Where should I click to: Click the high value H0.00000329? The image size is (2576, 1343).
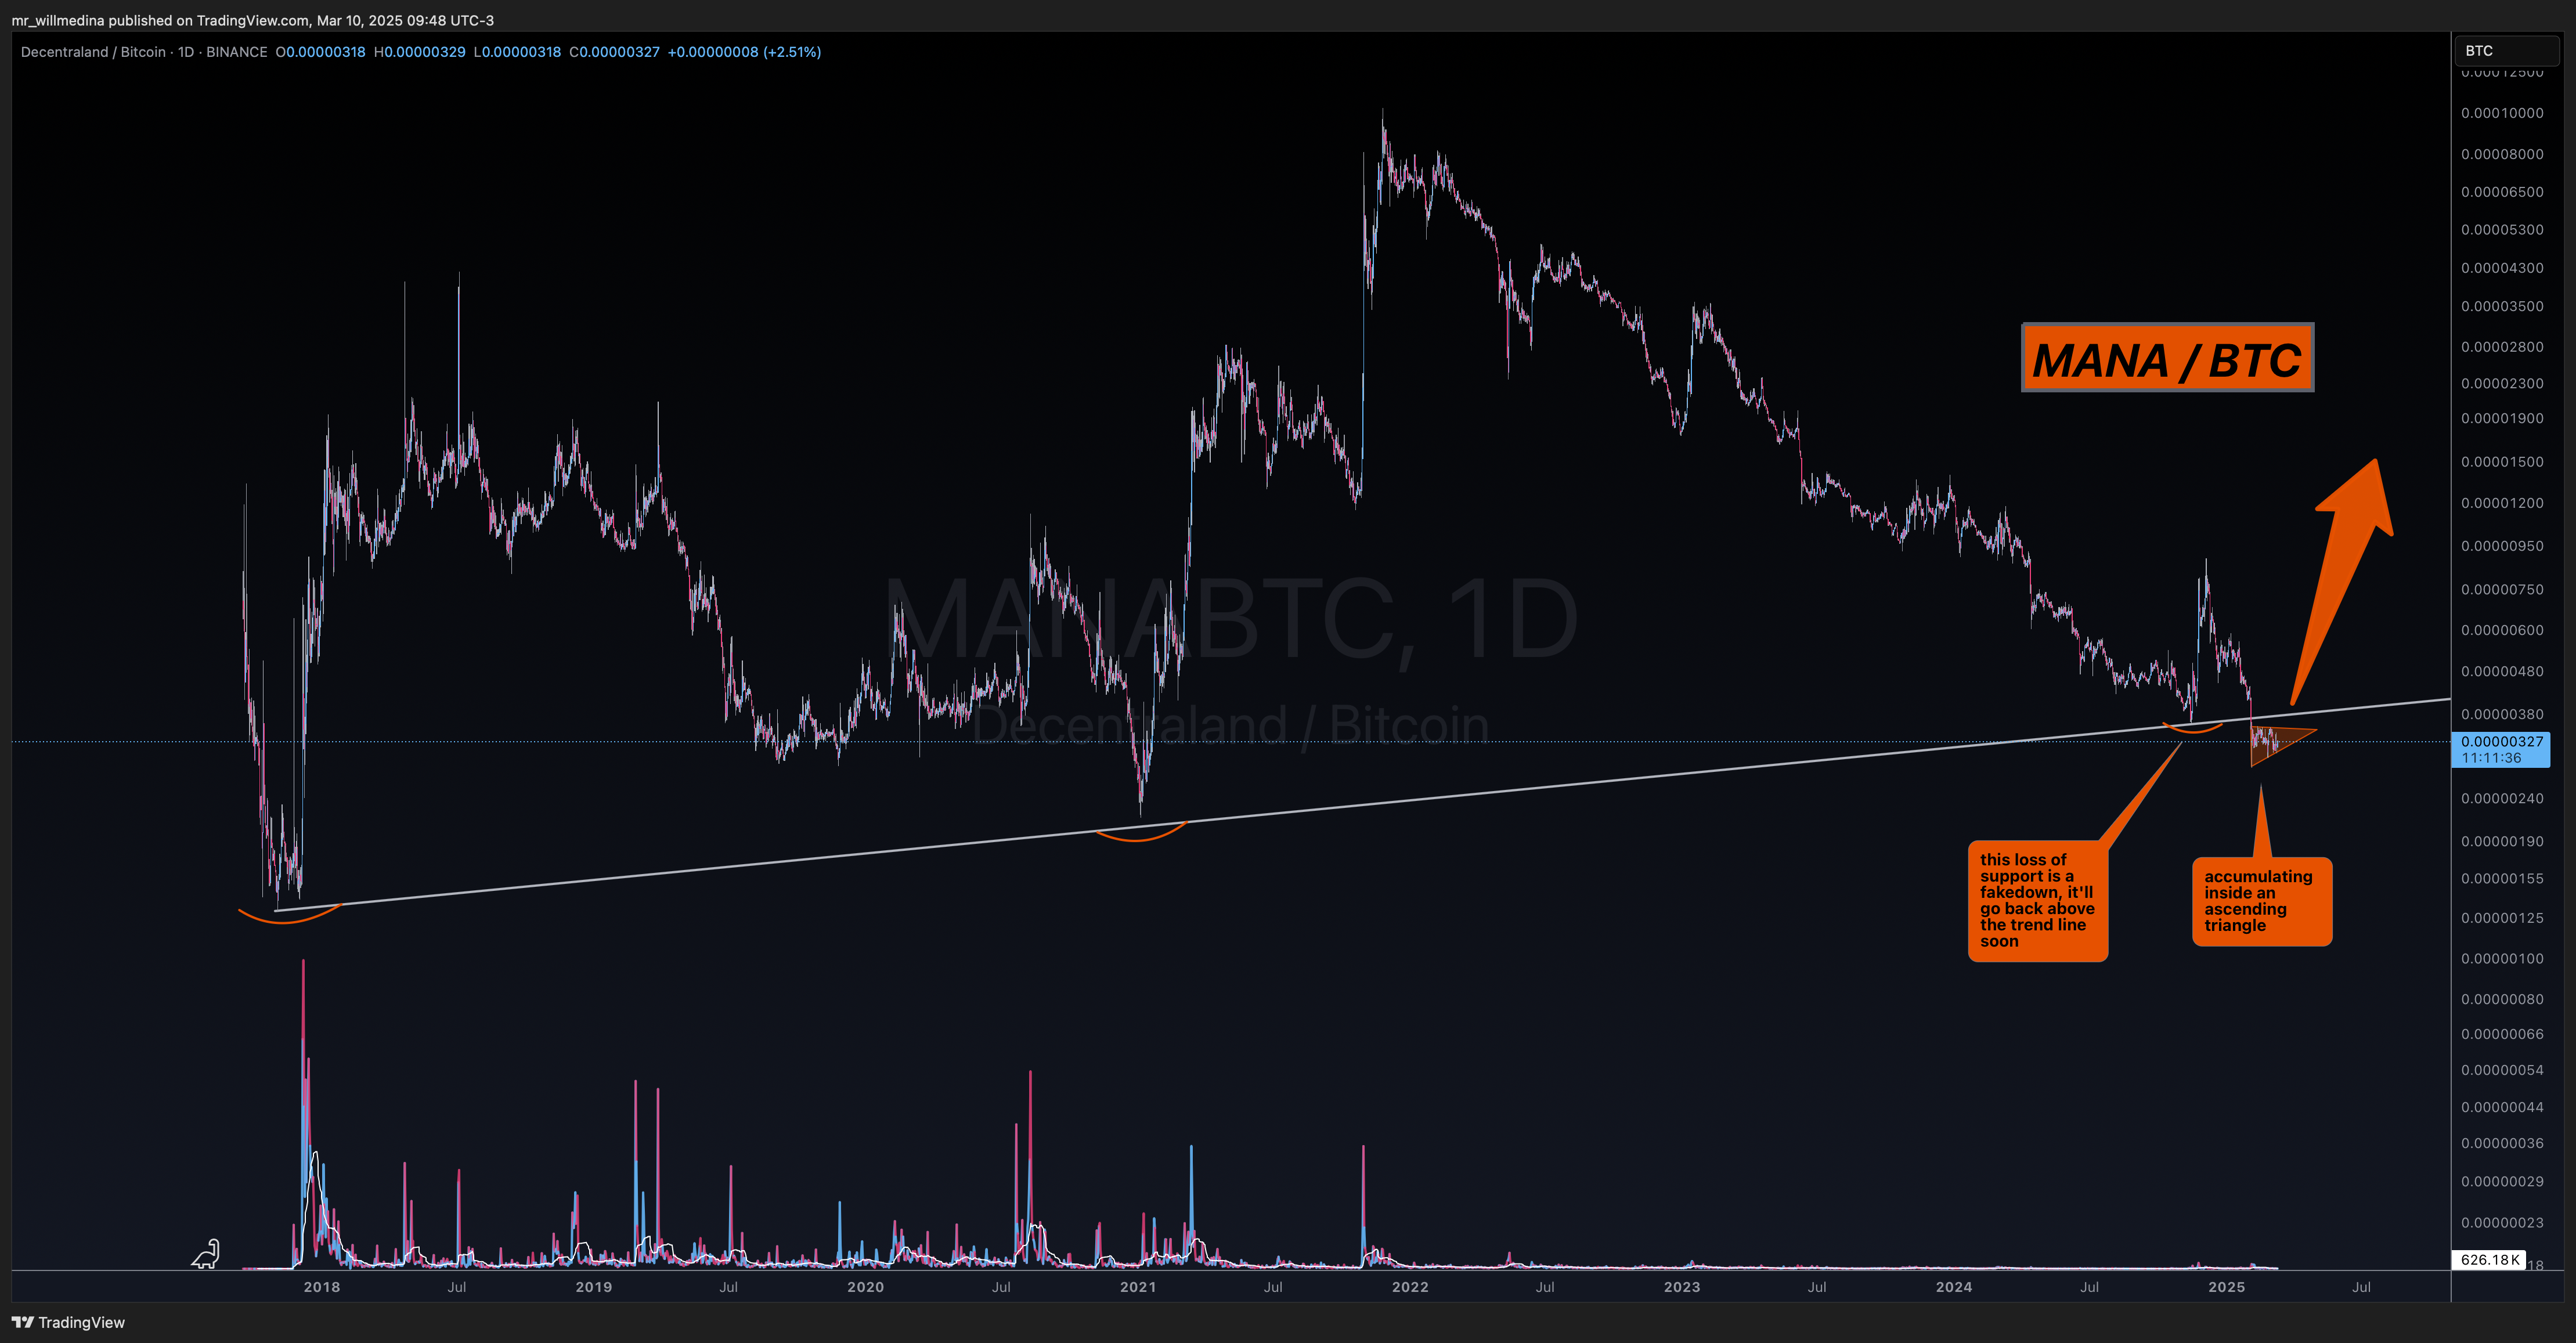(419, 52)
